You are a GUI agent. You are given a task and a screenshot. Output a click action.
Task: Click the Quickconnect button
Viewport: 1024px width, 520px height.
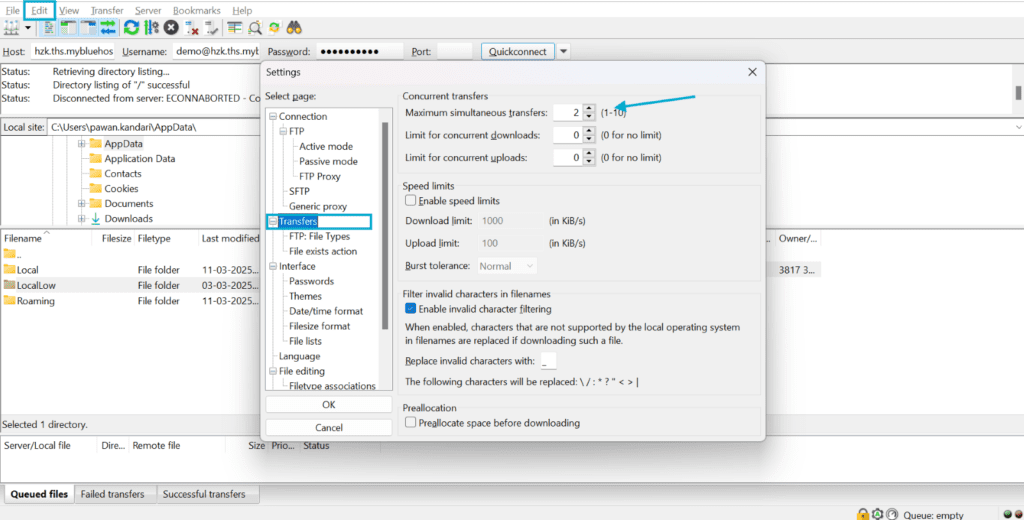(518, 52)
